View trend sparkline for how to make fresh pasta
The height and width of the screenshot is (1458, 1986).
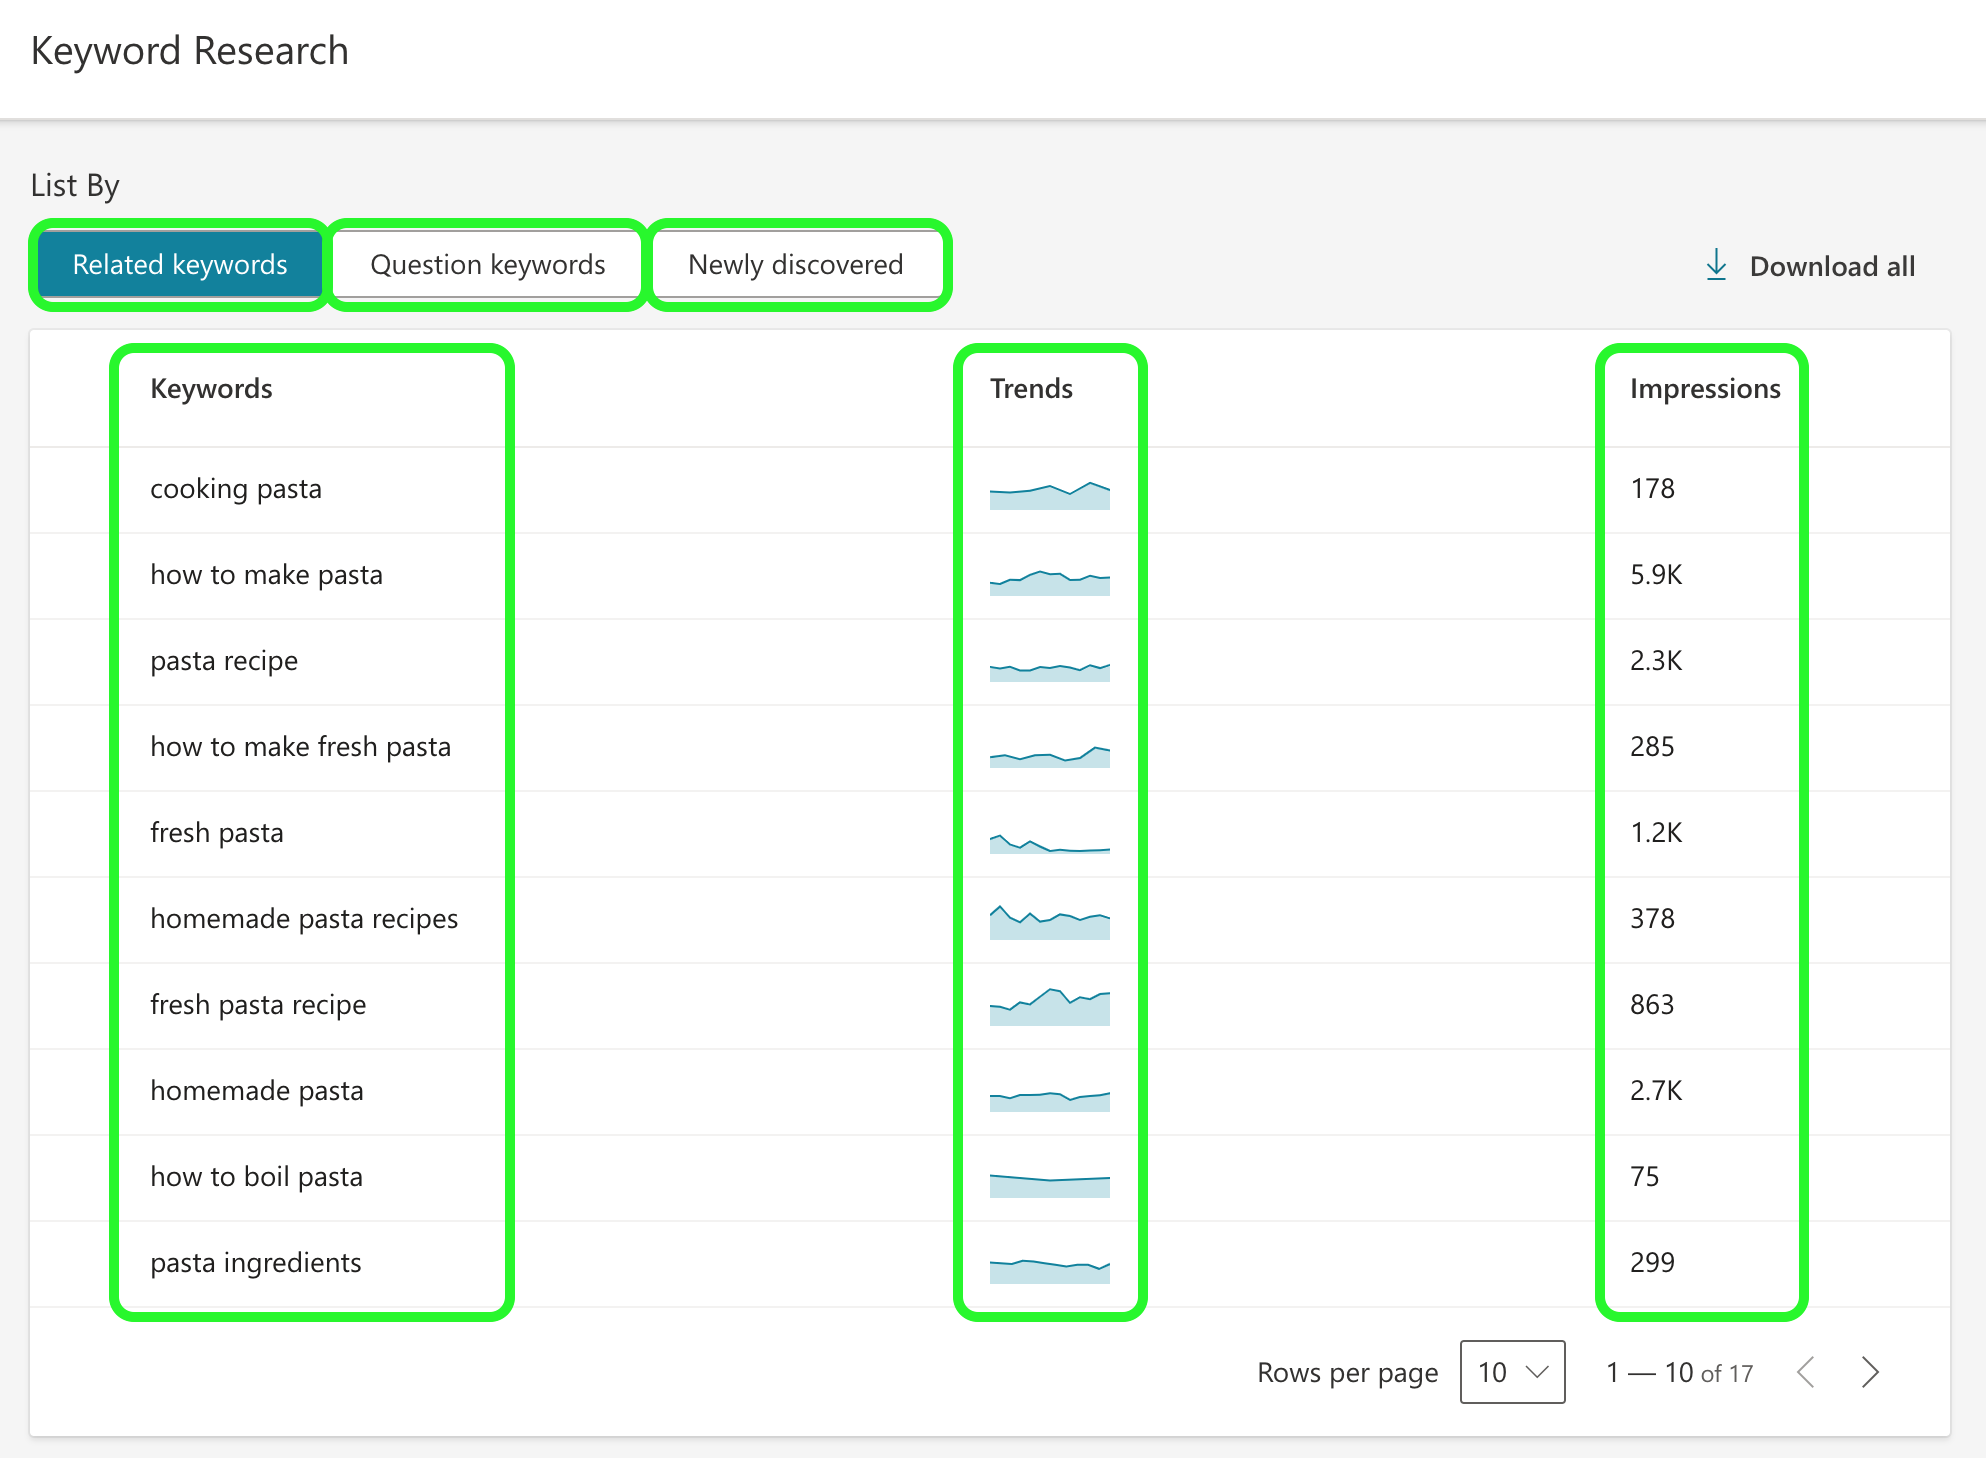1050,756
